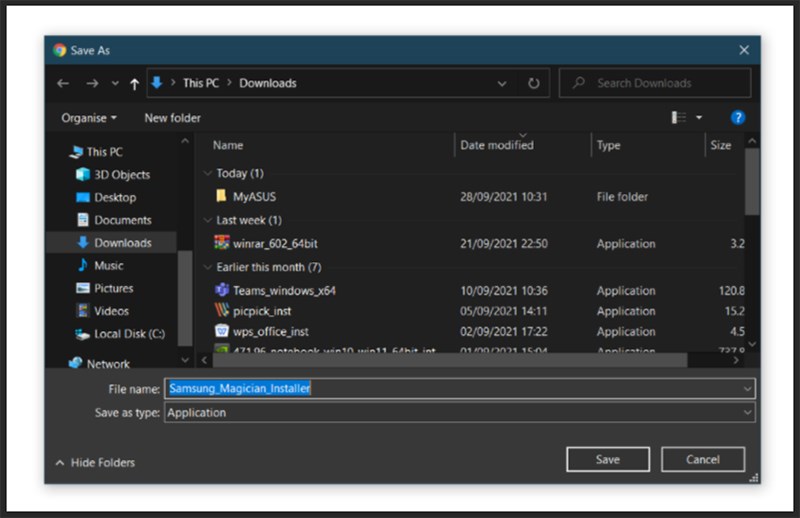800x518 pixels.
Task: Expand the recent locations dropdown arrow
Action: coord(115,84)
